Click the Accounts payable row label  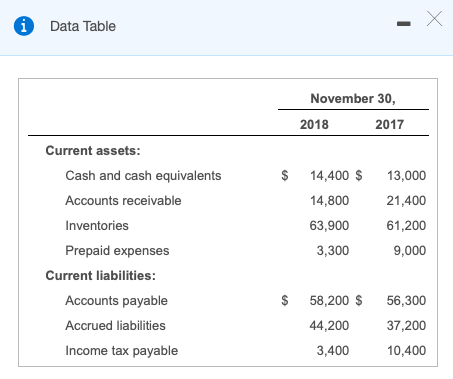click(116, 301)
